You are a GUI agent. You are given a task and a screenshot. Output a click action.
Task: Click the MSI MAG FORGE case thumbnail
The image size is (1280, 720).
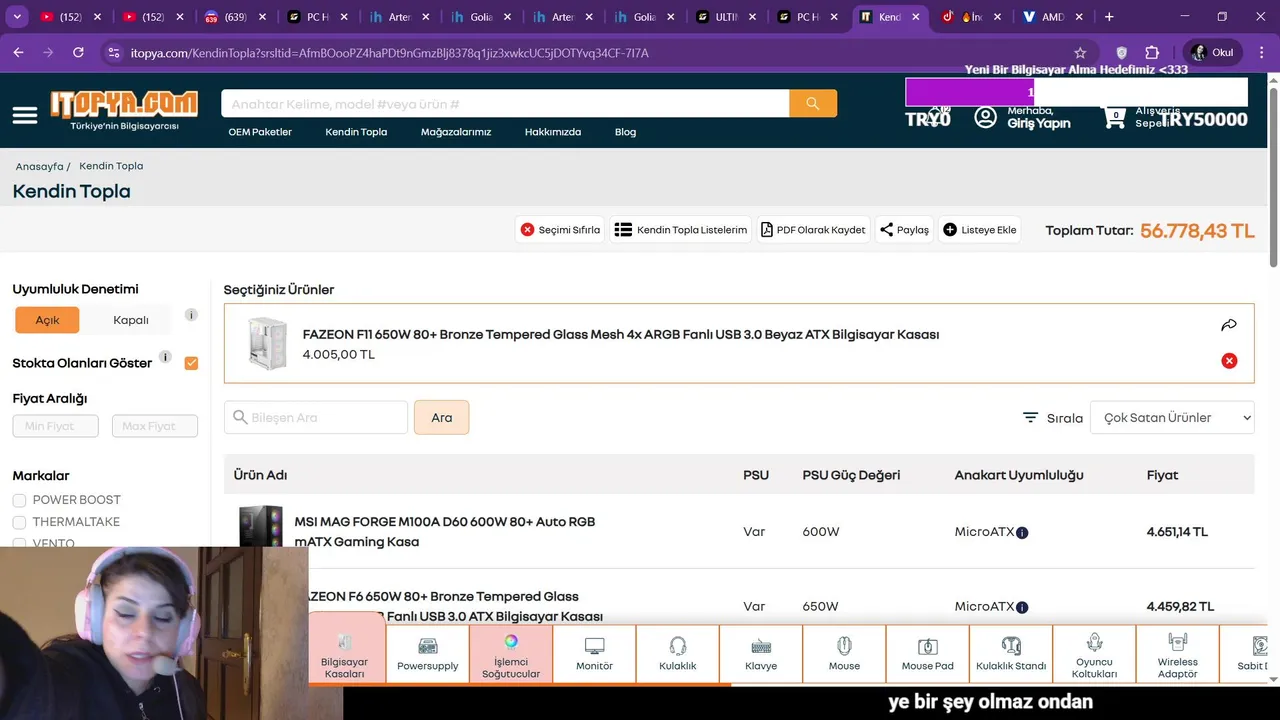(261, 526)
